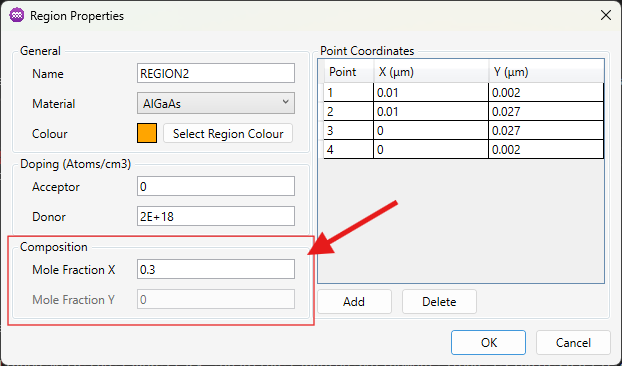Click the Y value 0.002 in row 4
The height and width of the screenshot is (366, 622).
546,149
